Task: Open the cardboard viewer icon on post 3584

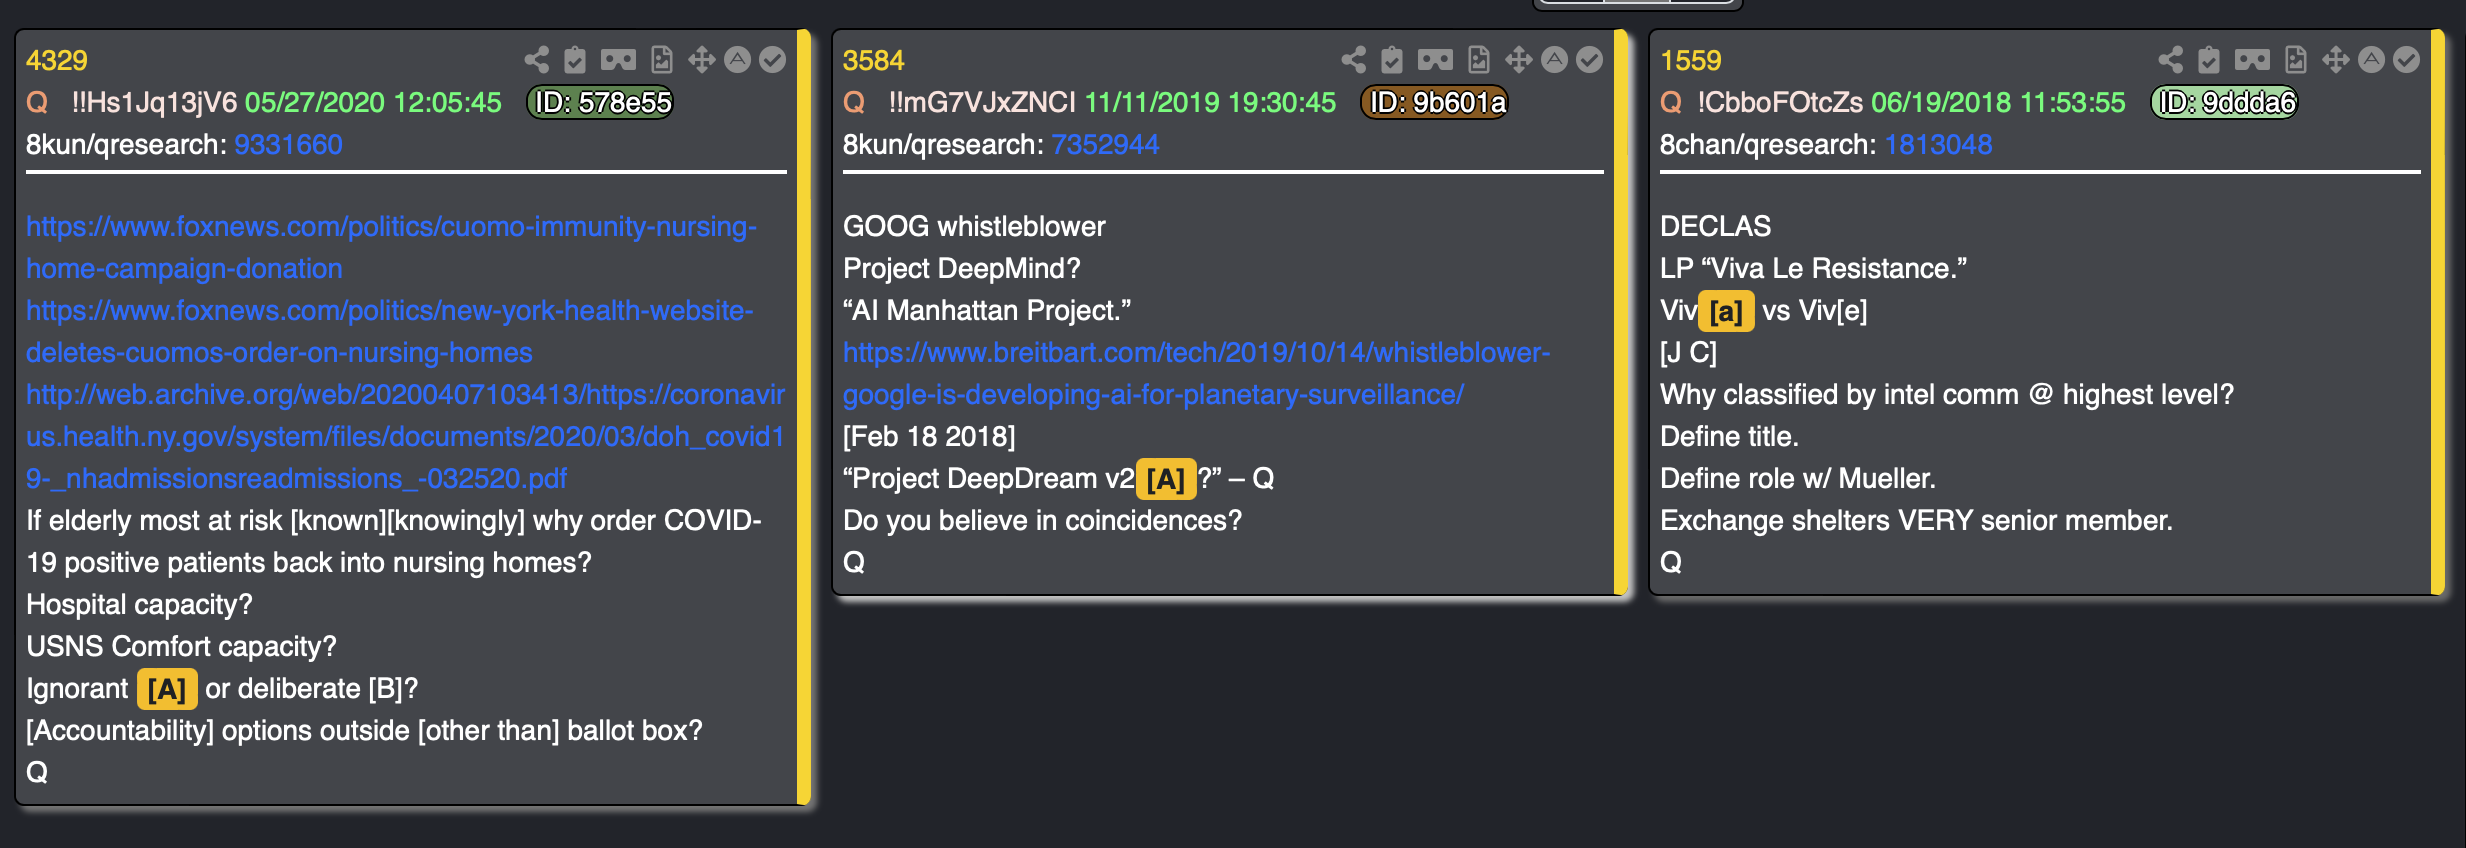Action: coord(1435,60)
